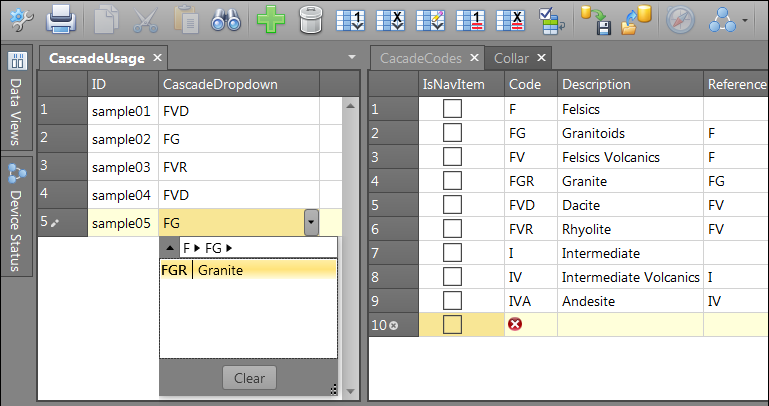Viewport: 769px width, 406px height.
Task: Switch to the Collar tab
Action: tap(511, 58)
